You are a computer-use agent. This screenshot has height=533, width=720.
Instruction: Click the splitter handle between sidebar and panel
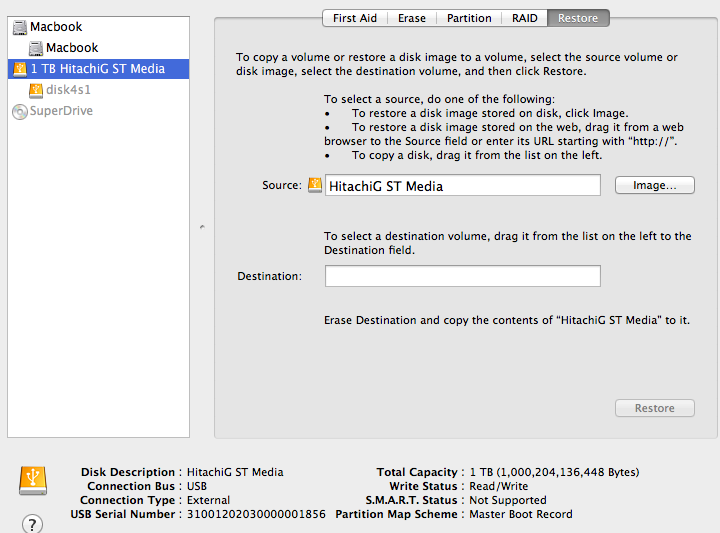tap(202, 227)
